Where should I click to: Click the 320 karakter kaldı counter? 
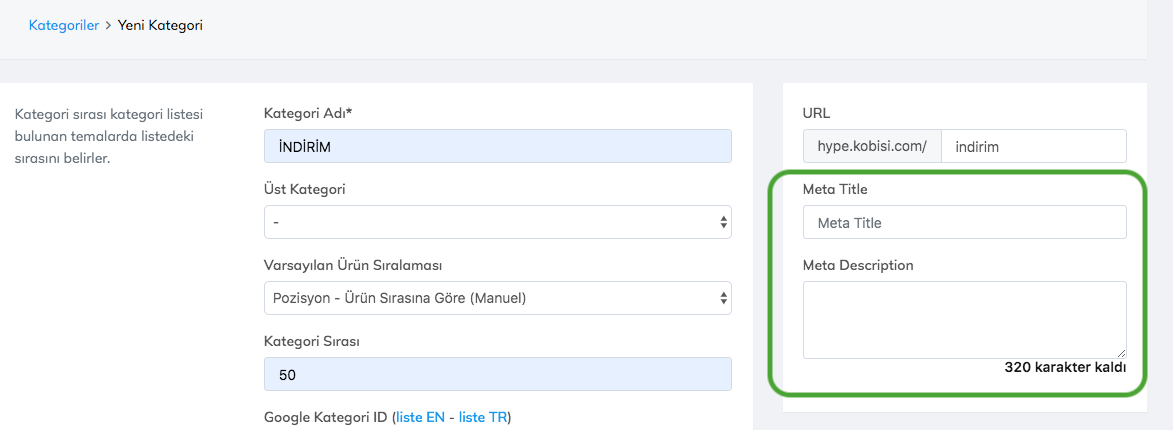click(1065, 368)
